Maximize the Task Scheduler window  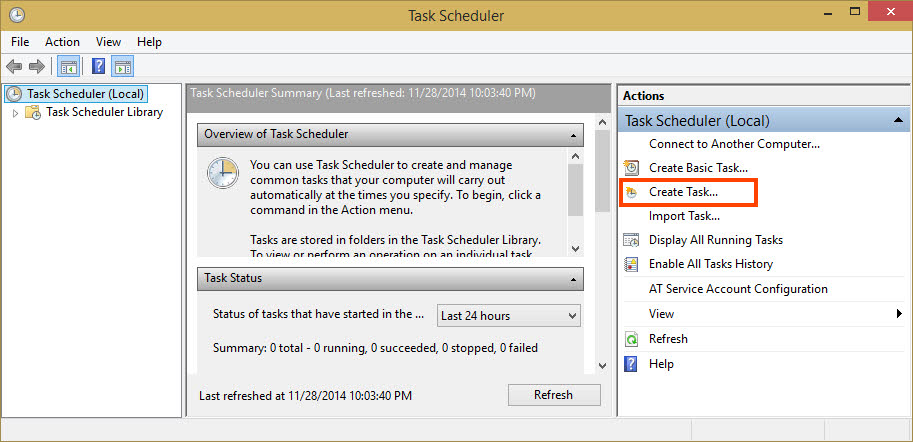[x=855, y=11]
